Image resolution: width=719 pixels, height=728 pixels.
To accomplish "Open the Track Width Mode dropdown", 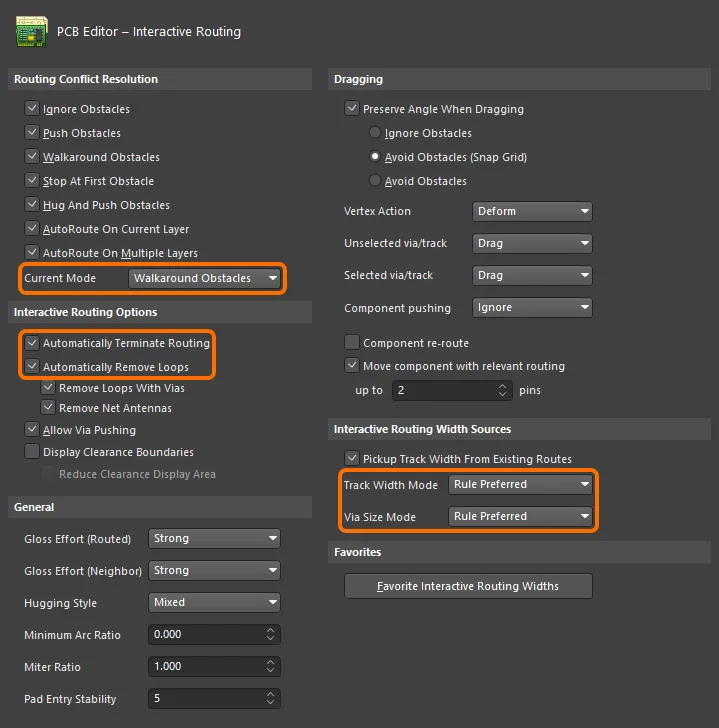I will pyautogui.click(x=520, y=484).
